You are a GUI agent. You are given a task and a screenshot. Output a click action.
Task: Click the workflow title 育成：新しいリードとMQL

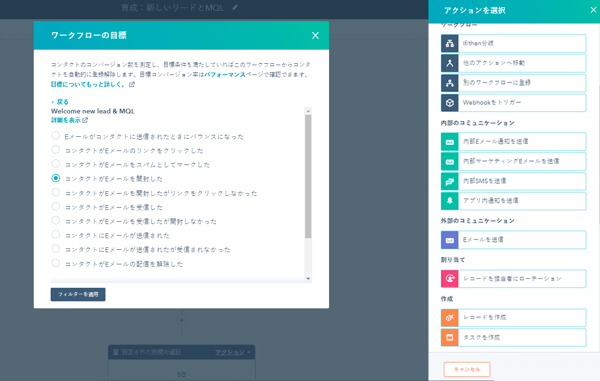click(173, 8)
